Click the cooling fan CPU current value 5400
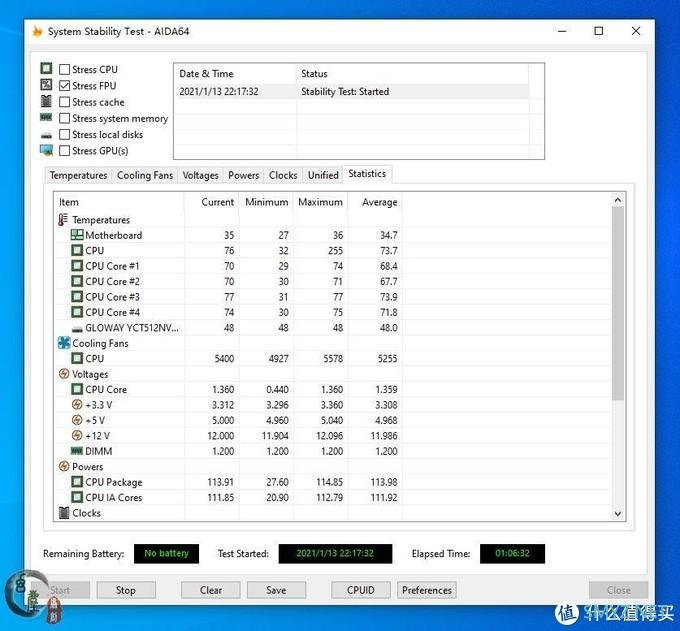The height and width of the screenshot is (631, 680). (224, 359)
